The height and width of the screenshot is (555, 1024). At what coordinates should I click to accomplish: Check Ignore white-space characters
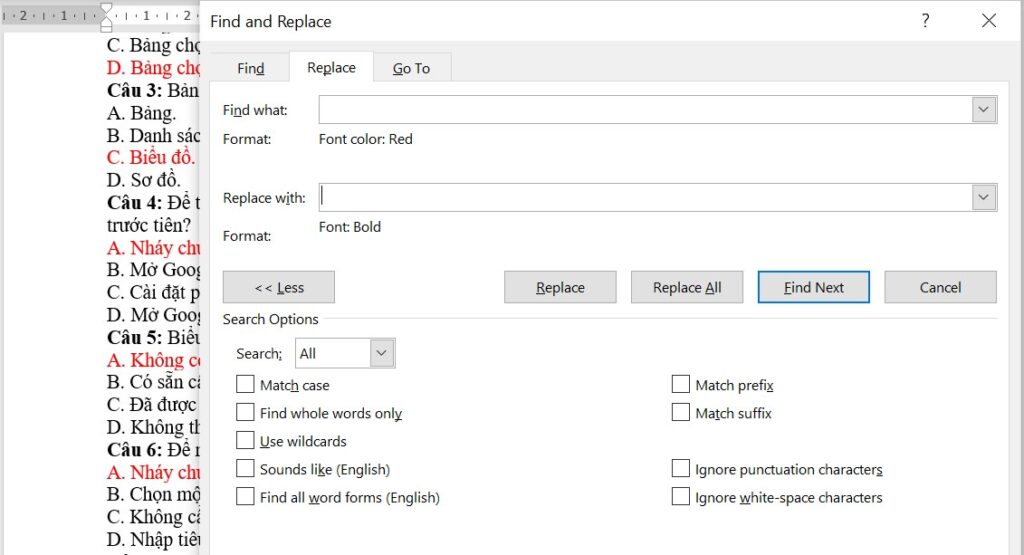[681, 497]
